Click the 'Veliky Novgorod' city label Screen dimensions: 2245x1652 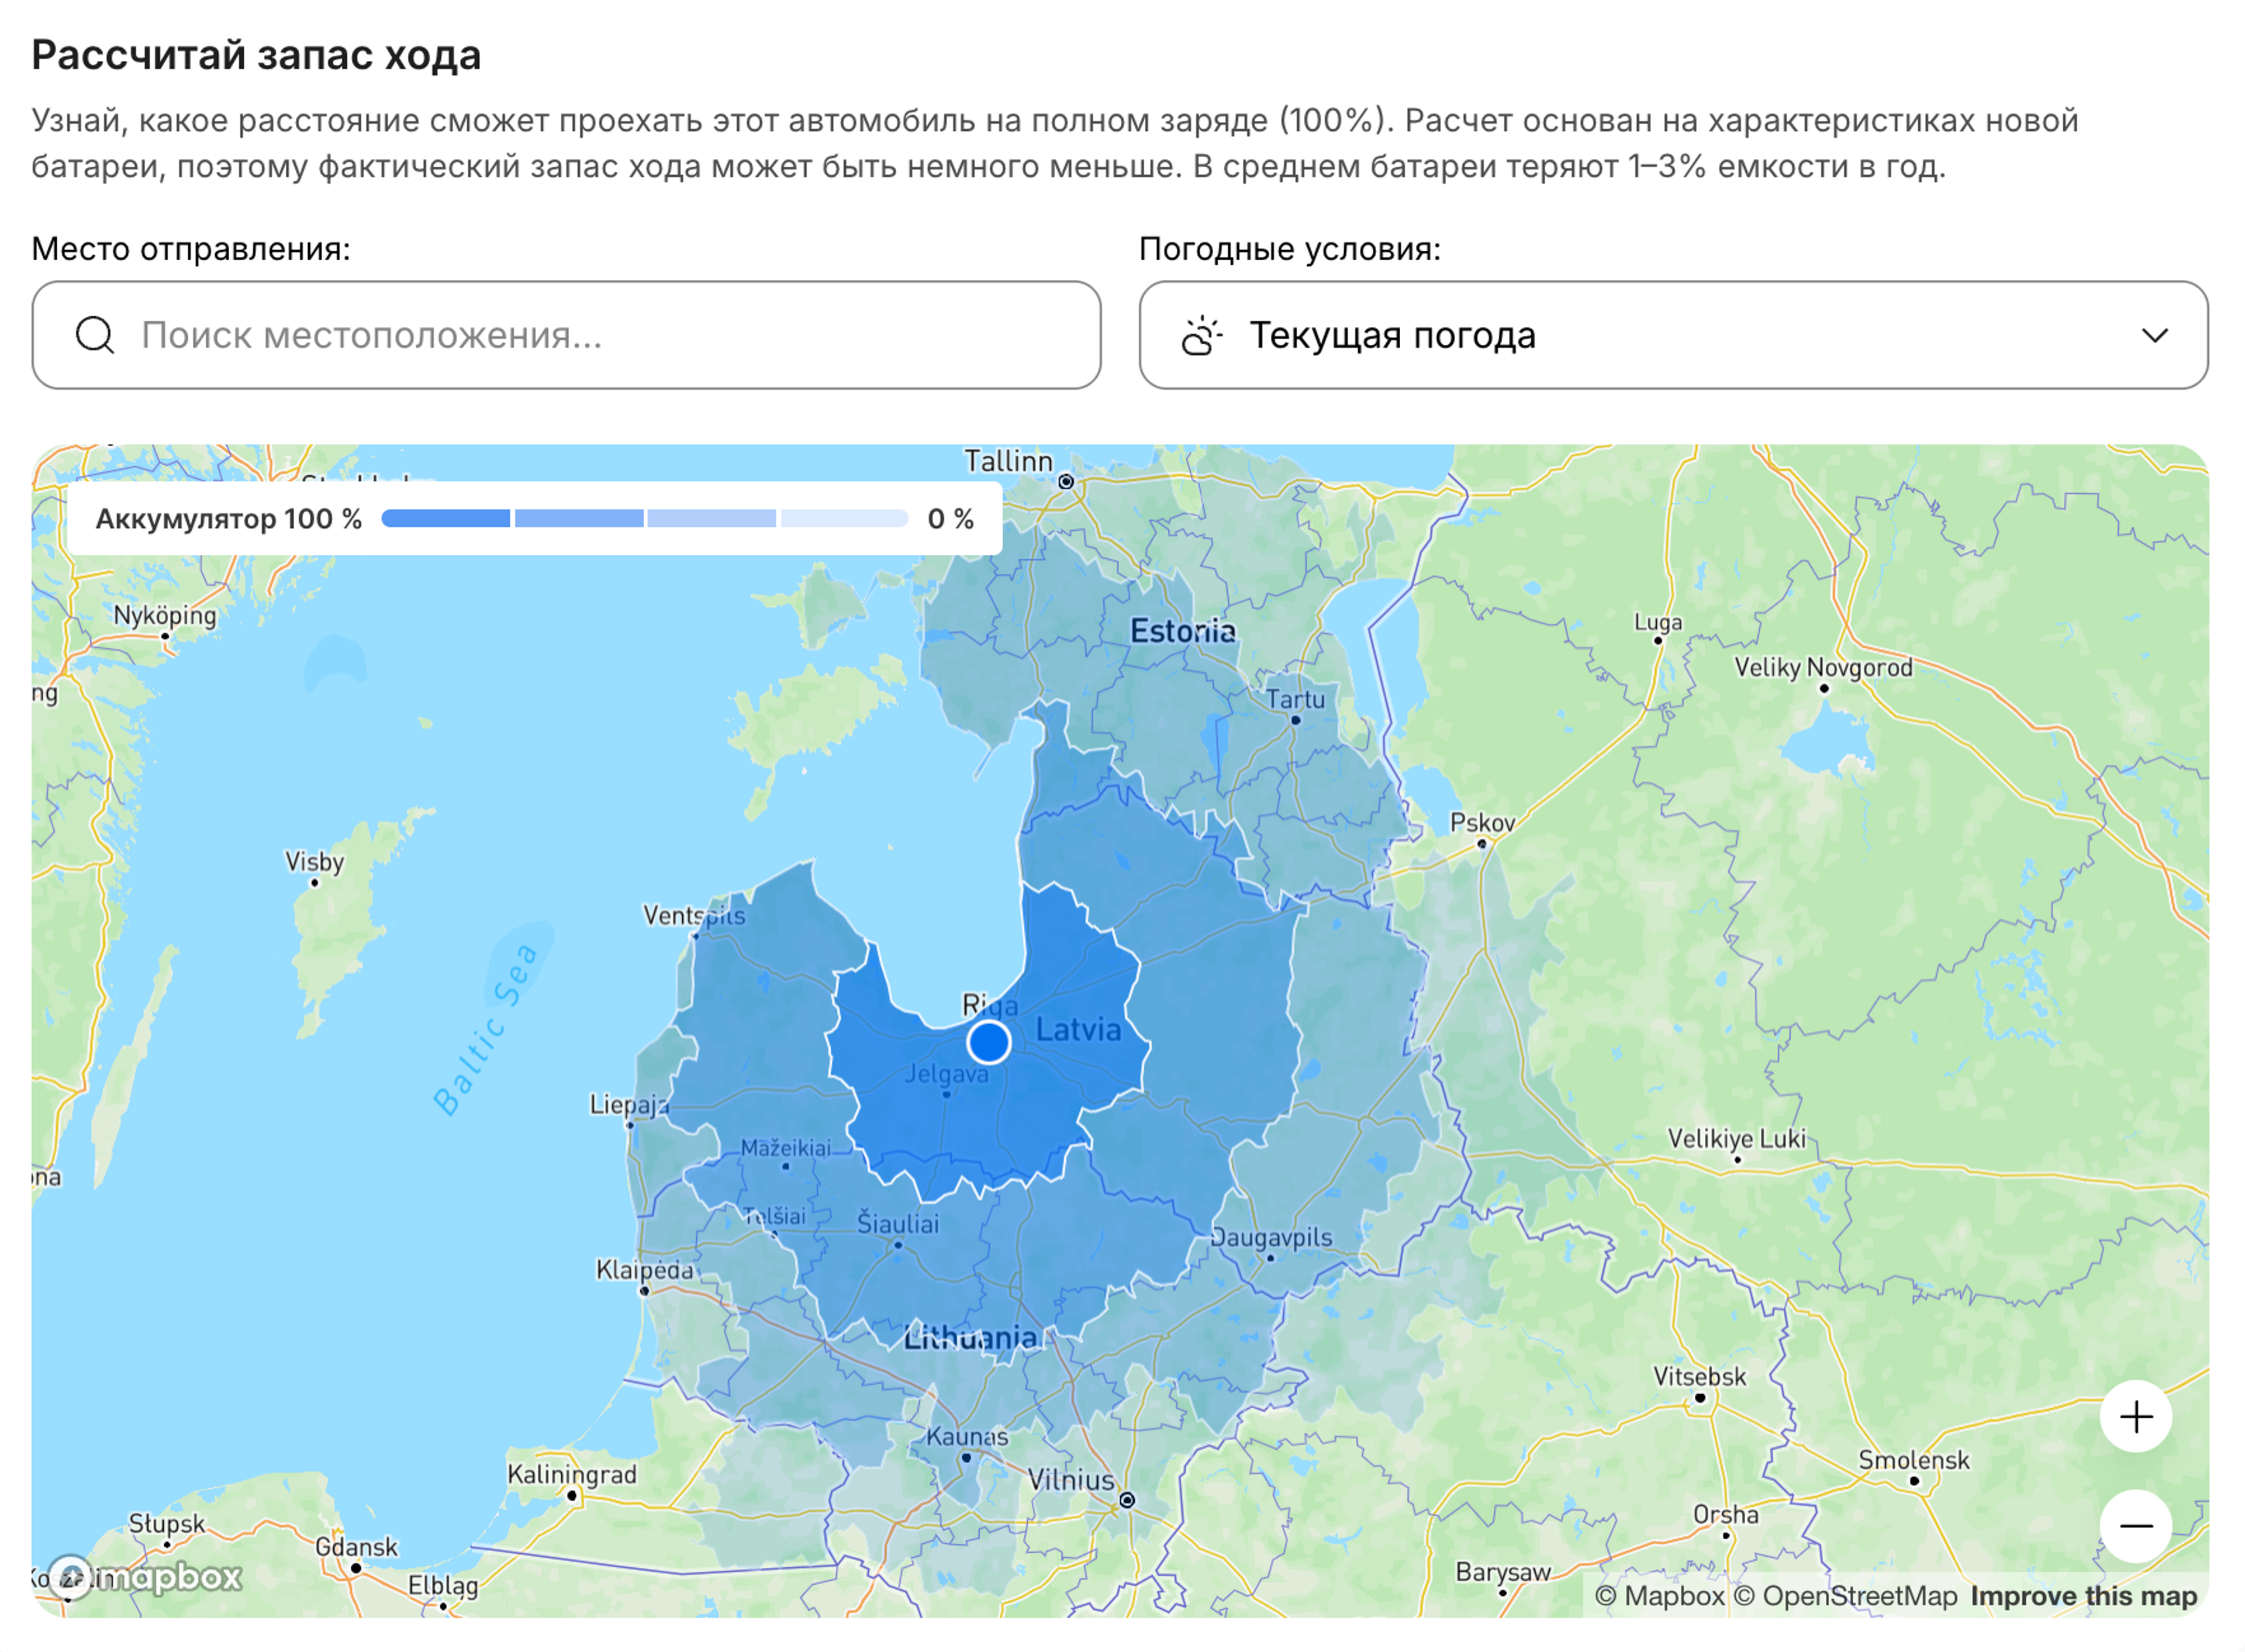1823,667
